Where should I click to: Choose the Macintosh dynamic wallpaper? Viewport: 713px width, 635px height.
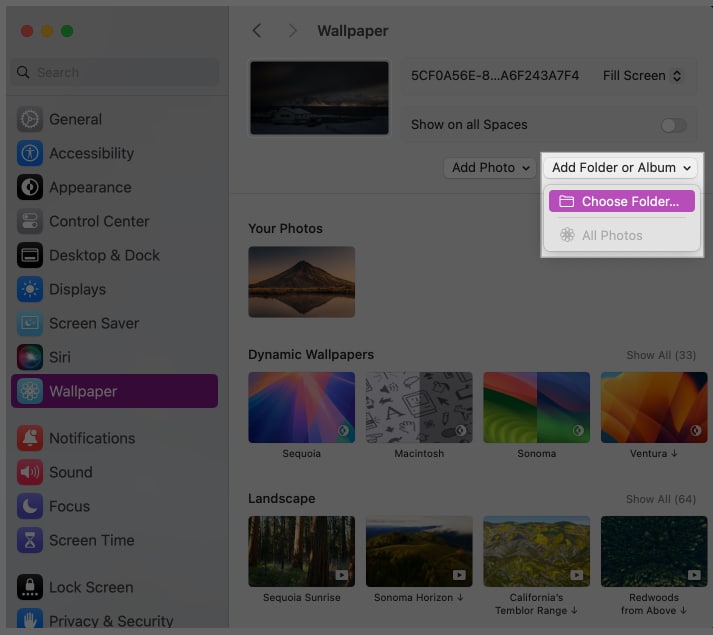(x=419, y=408)
